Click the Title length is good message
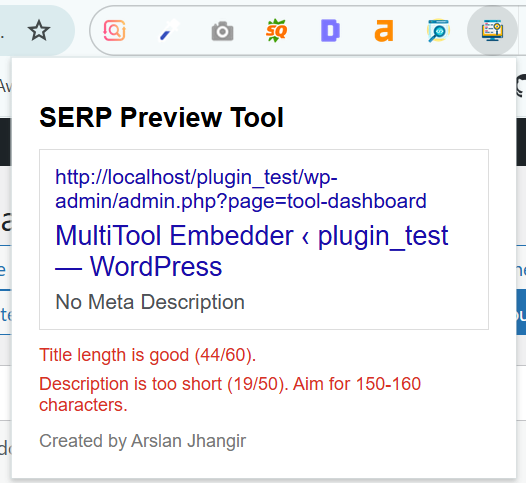Screen dimensions: 526x483 coord(148,355)
